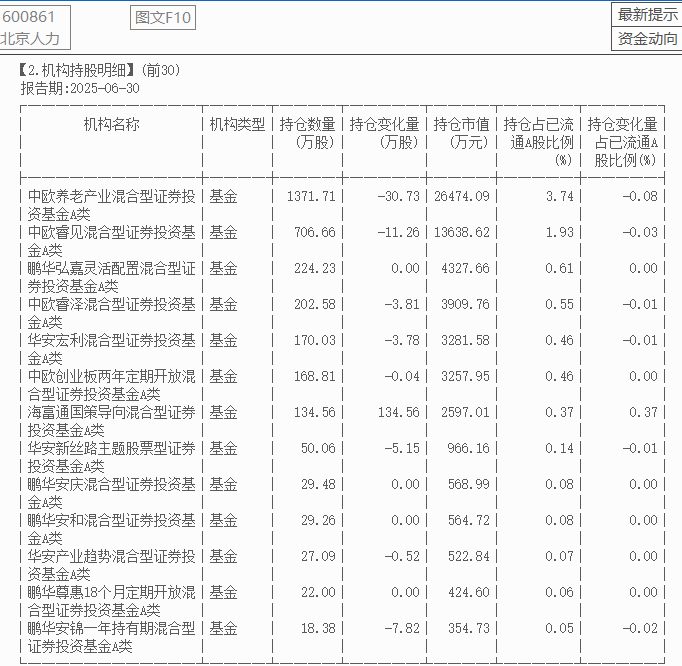
Task: Click holding quantity 1371.71
Action: (311, 196)
